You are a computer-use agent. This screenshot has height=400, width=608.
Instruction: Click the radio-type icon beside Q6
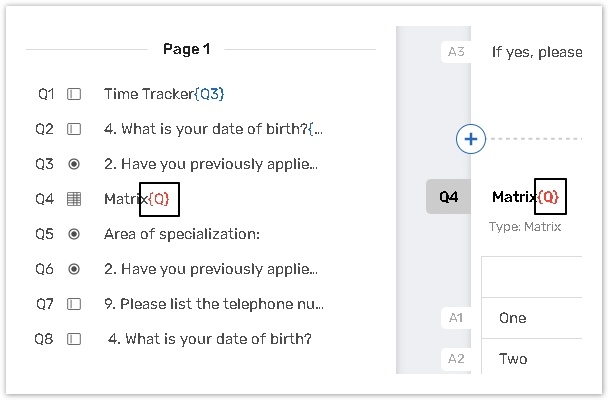[74, 269]
